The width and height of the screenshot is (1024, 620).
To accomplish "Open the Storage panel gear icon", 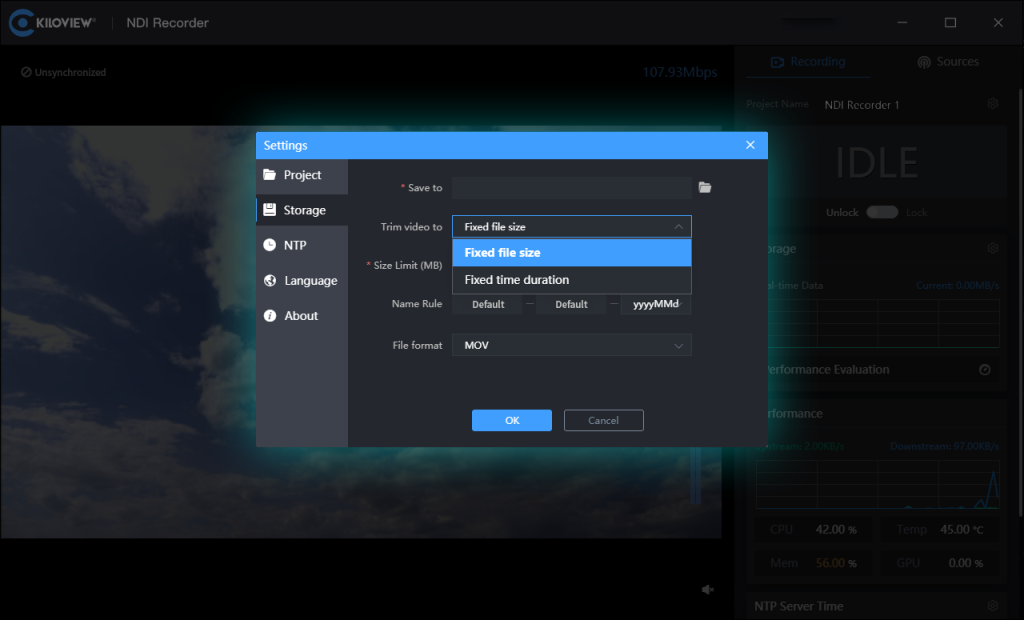I will pos(992,248).
